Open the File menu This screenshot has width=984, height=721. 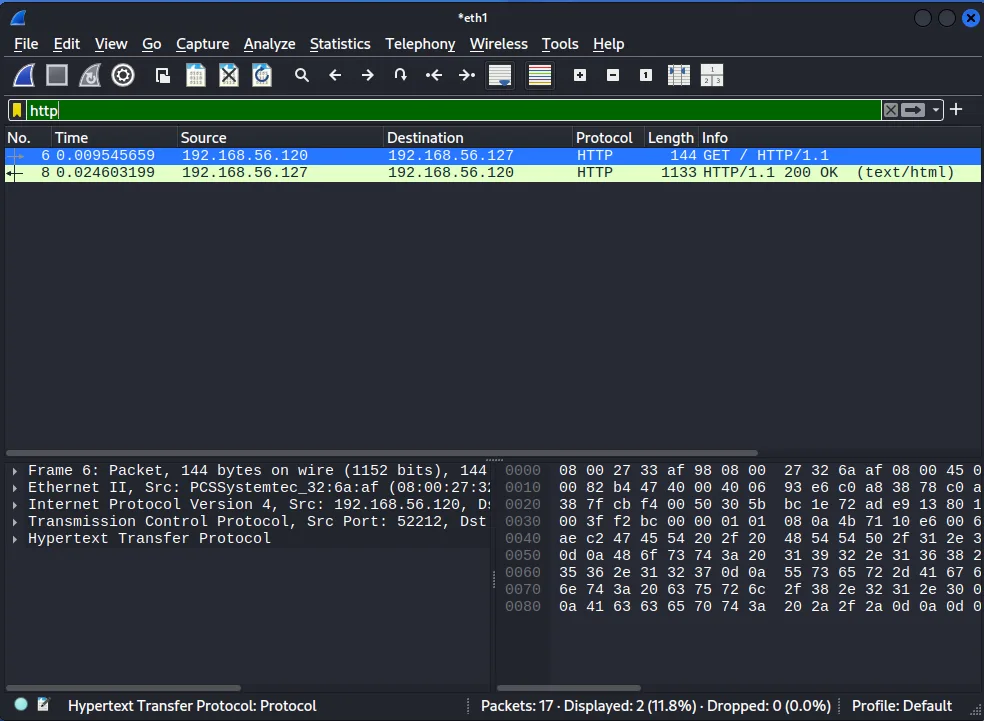(x=26, y=44)
